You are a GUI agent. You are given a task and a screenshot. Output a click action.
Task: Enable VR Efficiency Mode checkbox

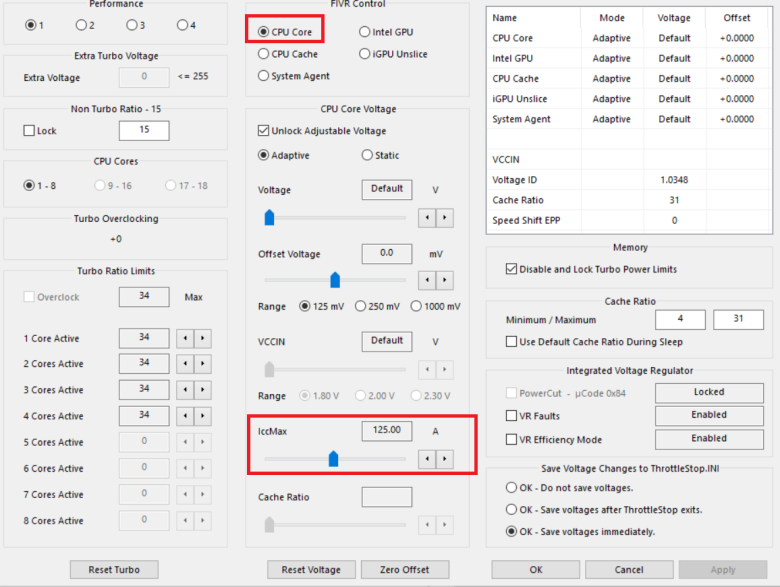[x=512, y=440]
